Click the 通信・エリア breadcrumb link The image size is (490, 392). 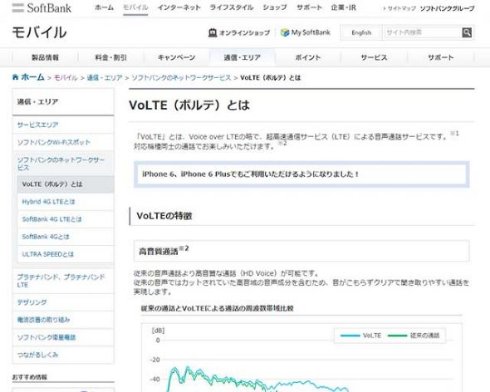pos(104,78)
